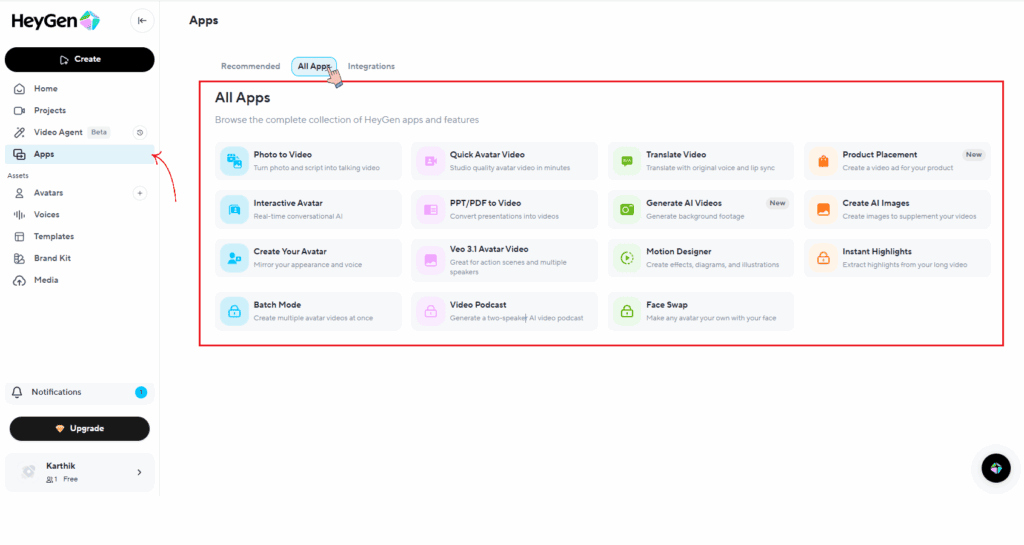1024x545 pixels.
Task: Click the Motion Designer play icon
Action: (x=627, y=258)
